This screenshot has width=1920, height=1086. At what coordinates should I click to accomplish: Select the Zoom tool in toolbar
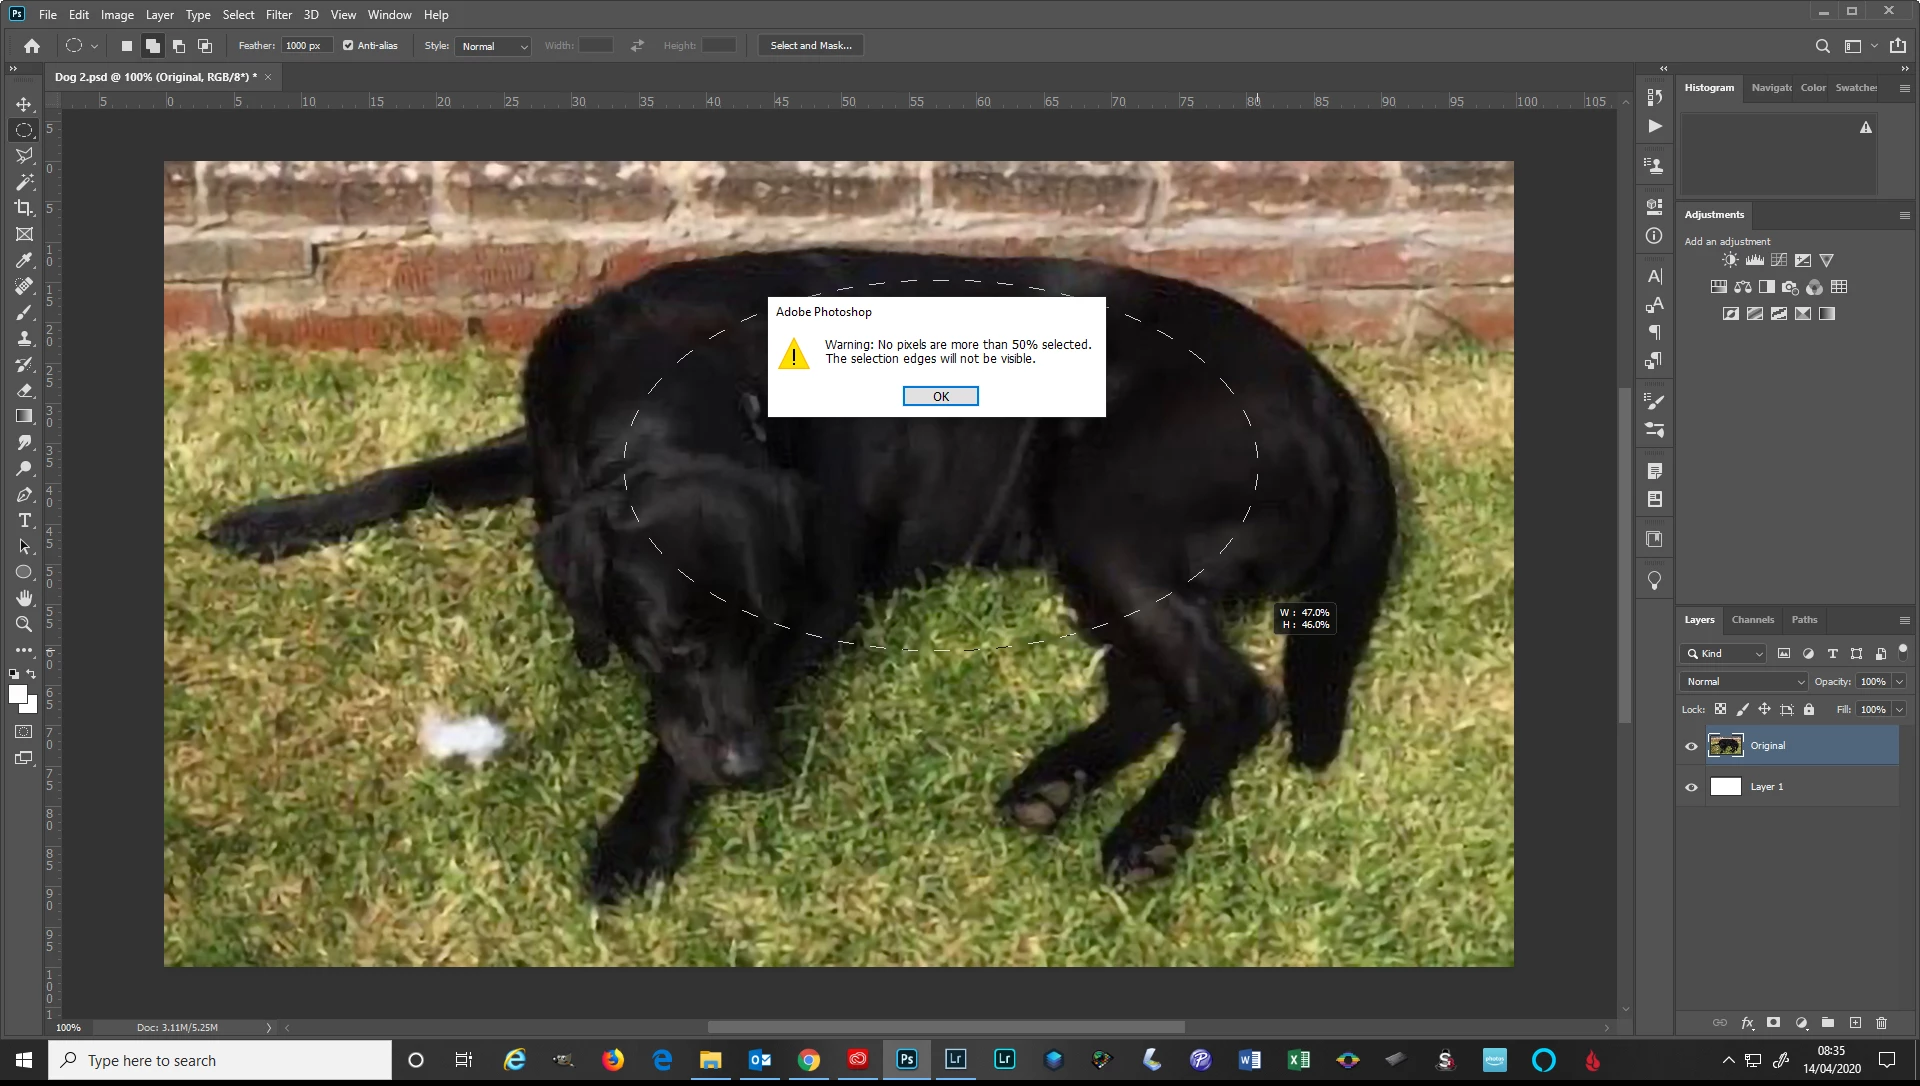(24, 624)
